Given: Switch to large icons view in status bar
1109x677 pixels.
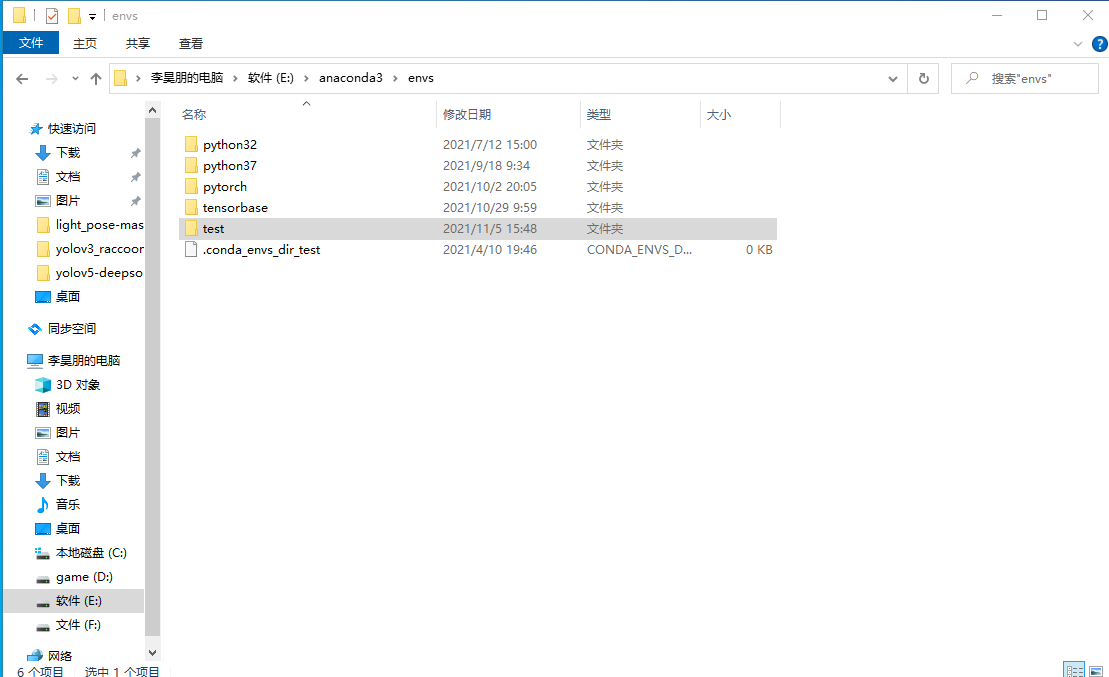Looking at the screenshot, I should click(x=1096, y=670).
